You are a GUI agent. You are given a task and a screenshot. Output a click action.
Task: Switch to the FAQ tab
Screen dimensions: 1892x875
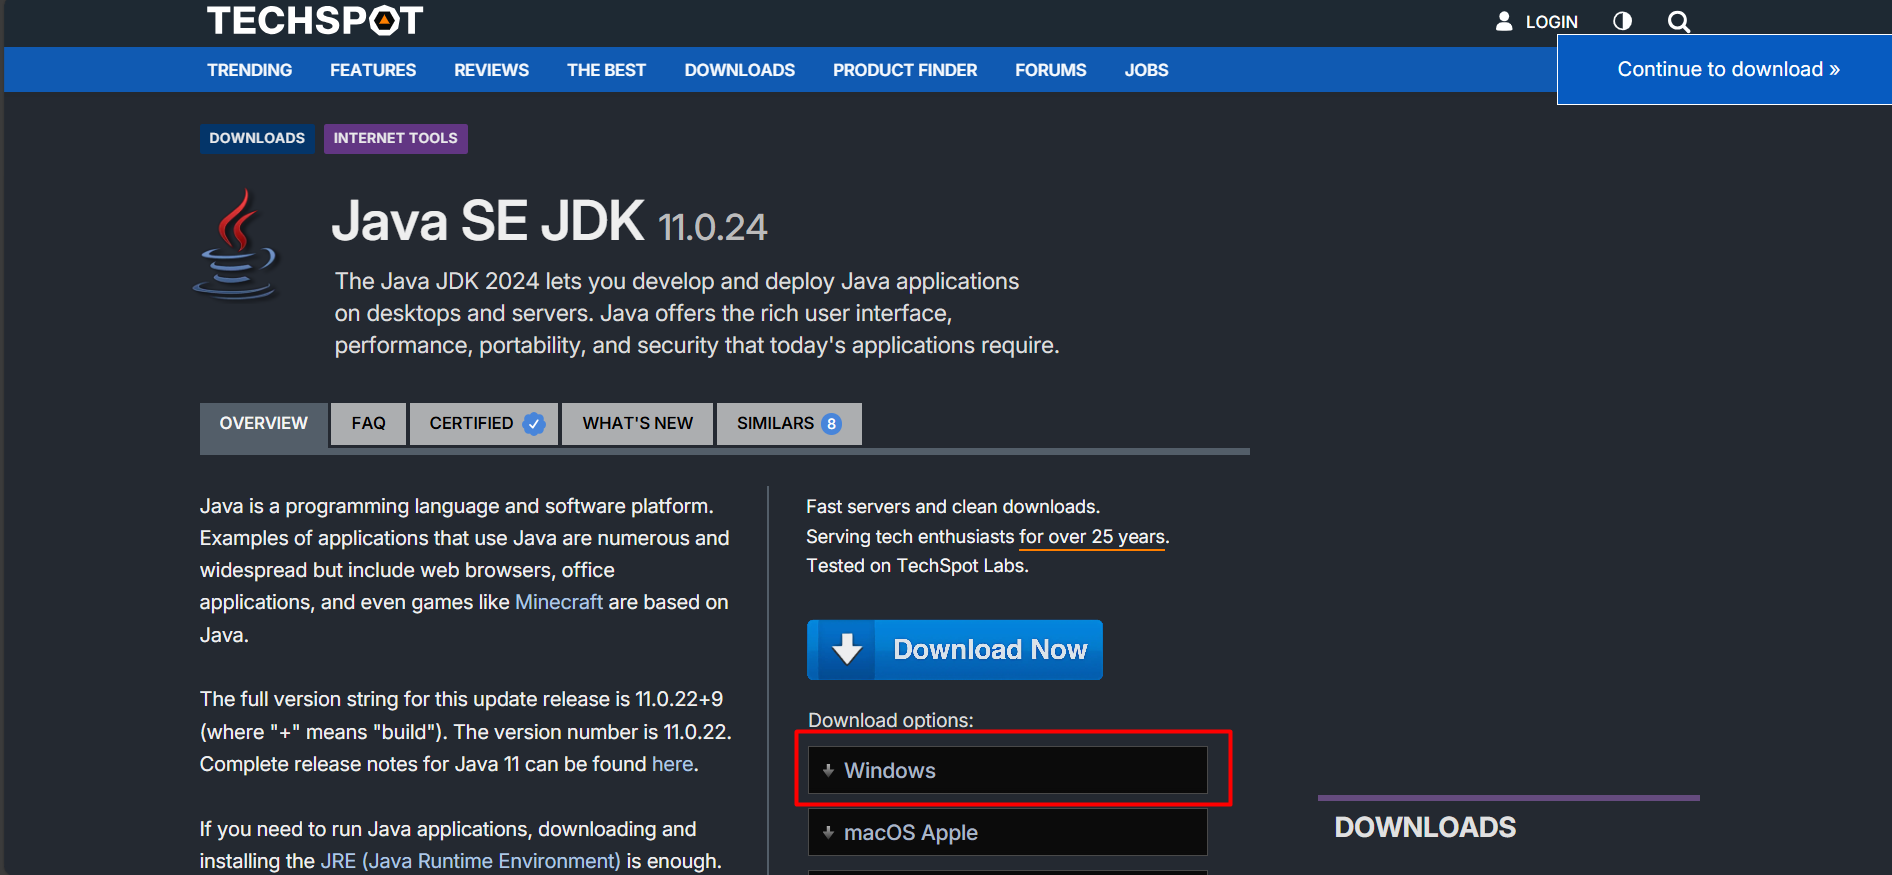tap(368, 424)
